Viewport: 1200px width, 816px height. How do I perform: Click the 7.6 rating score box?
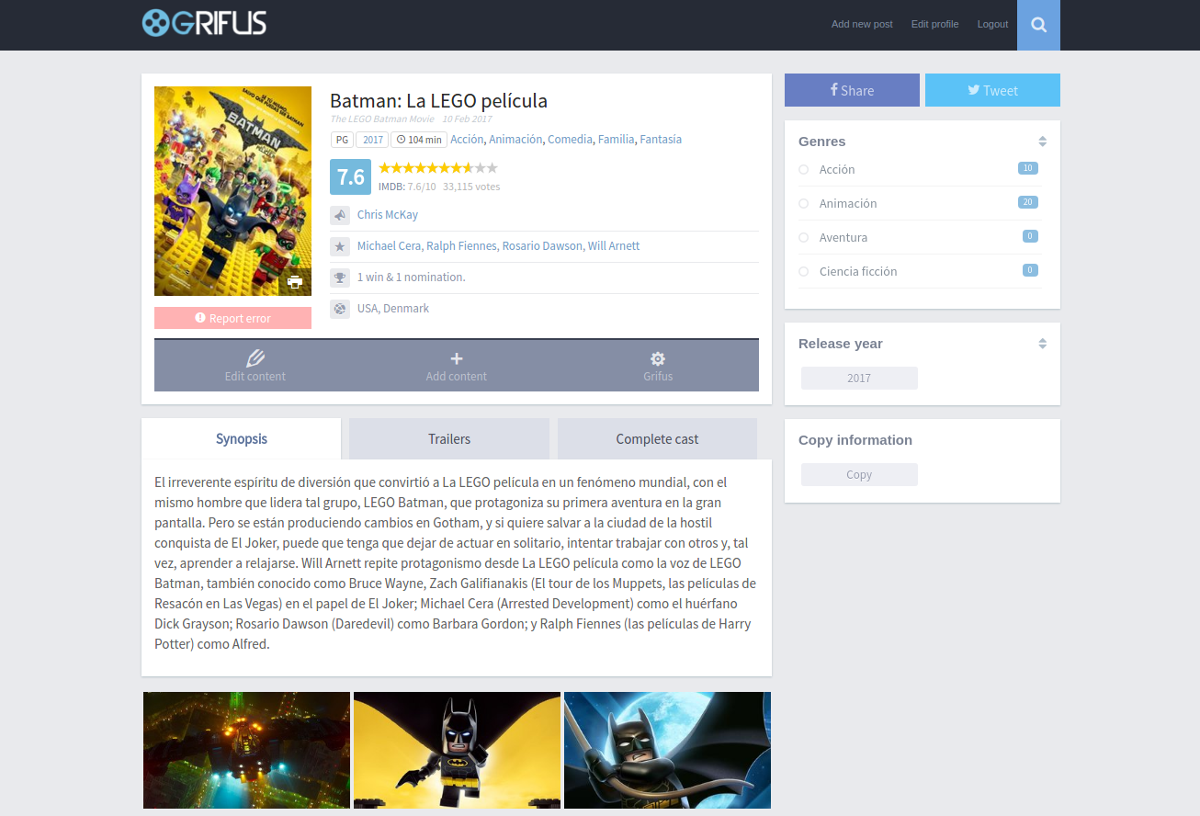coord(351,177)
